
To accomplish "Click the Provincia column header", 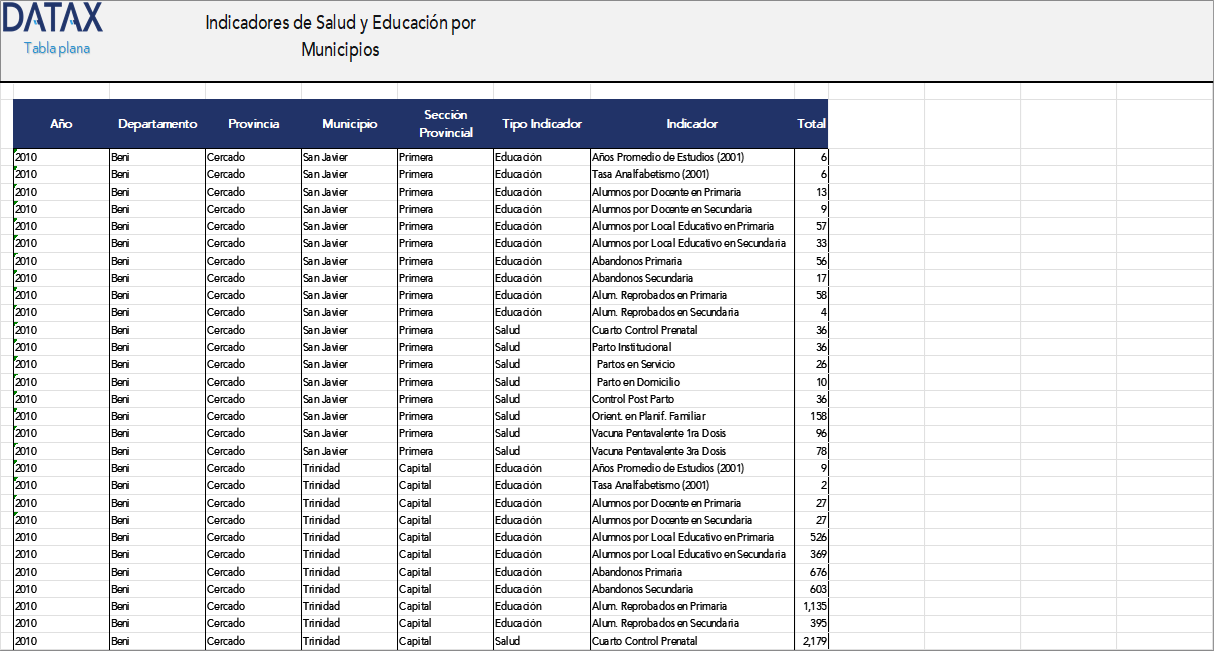I will click(254, 124).
